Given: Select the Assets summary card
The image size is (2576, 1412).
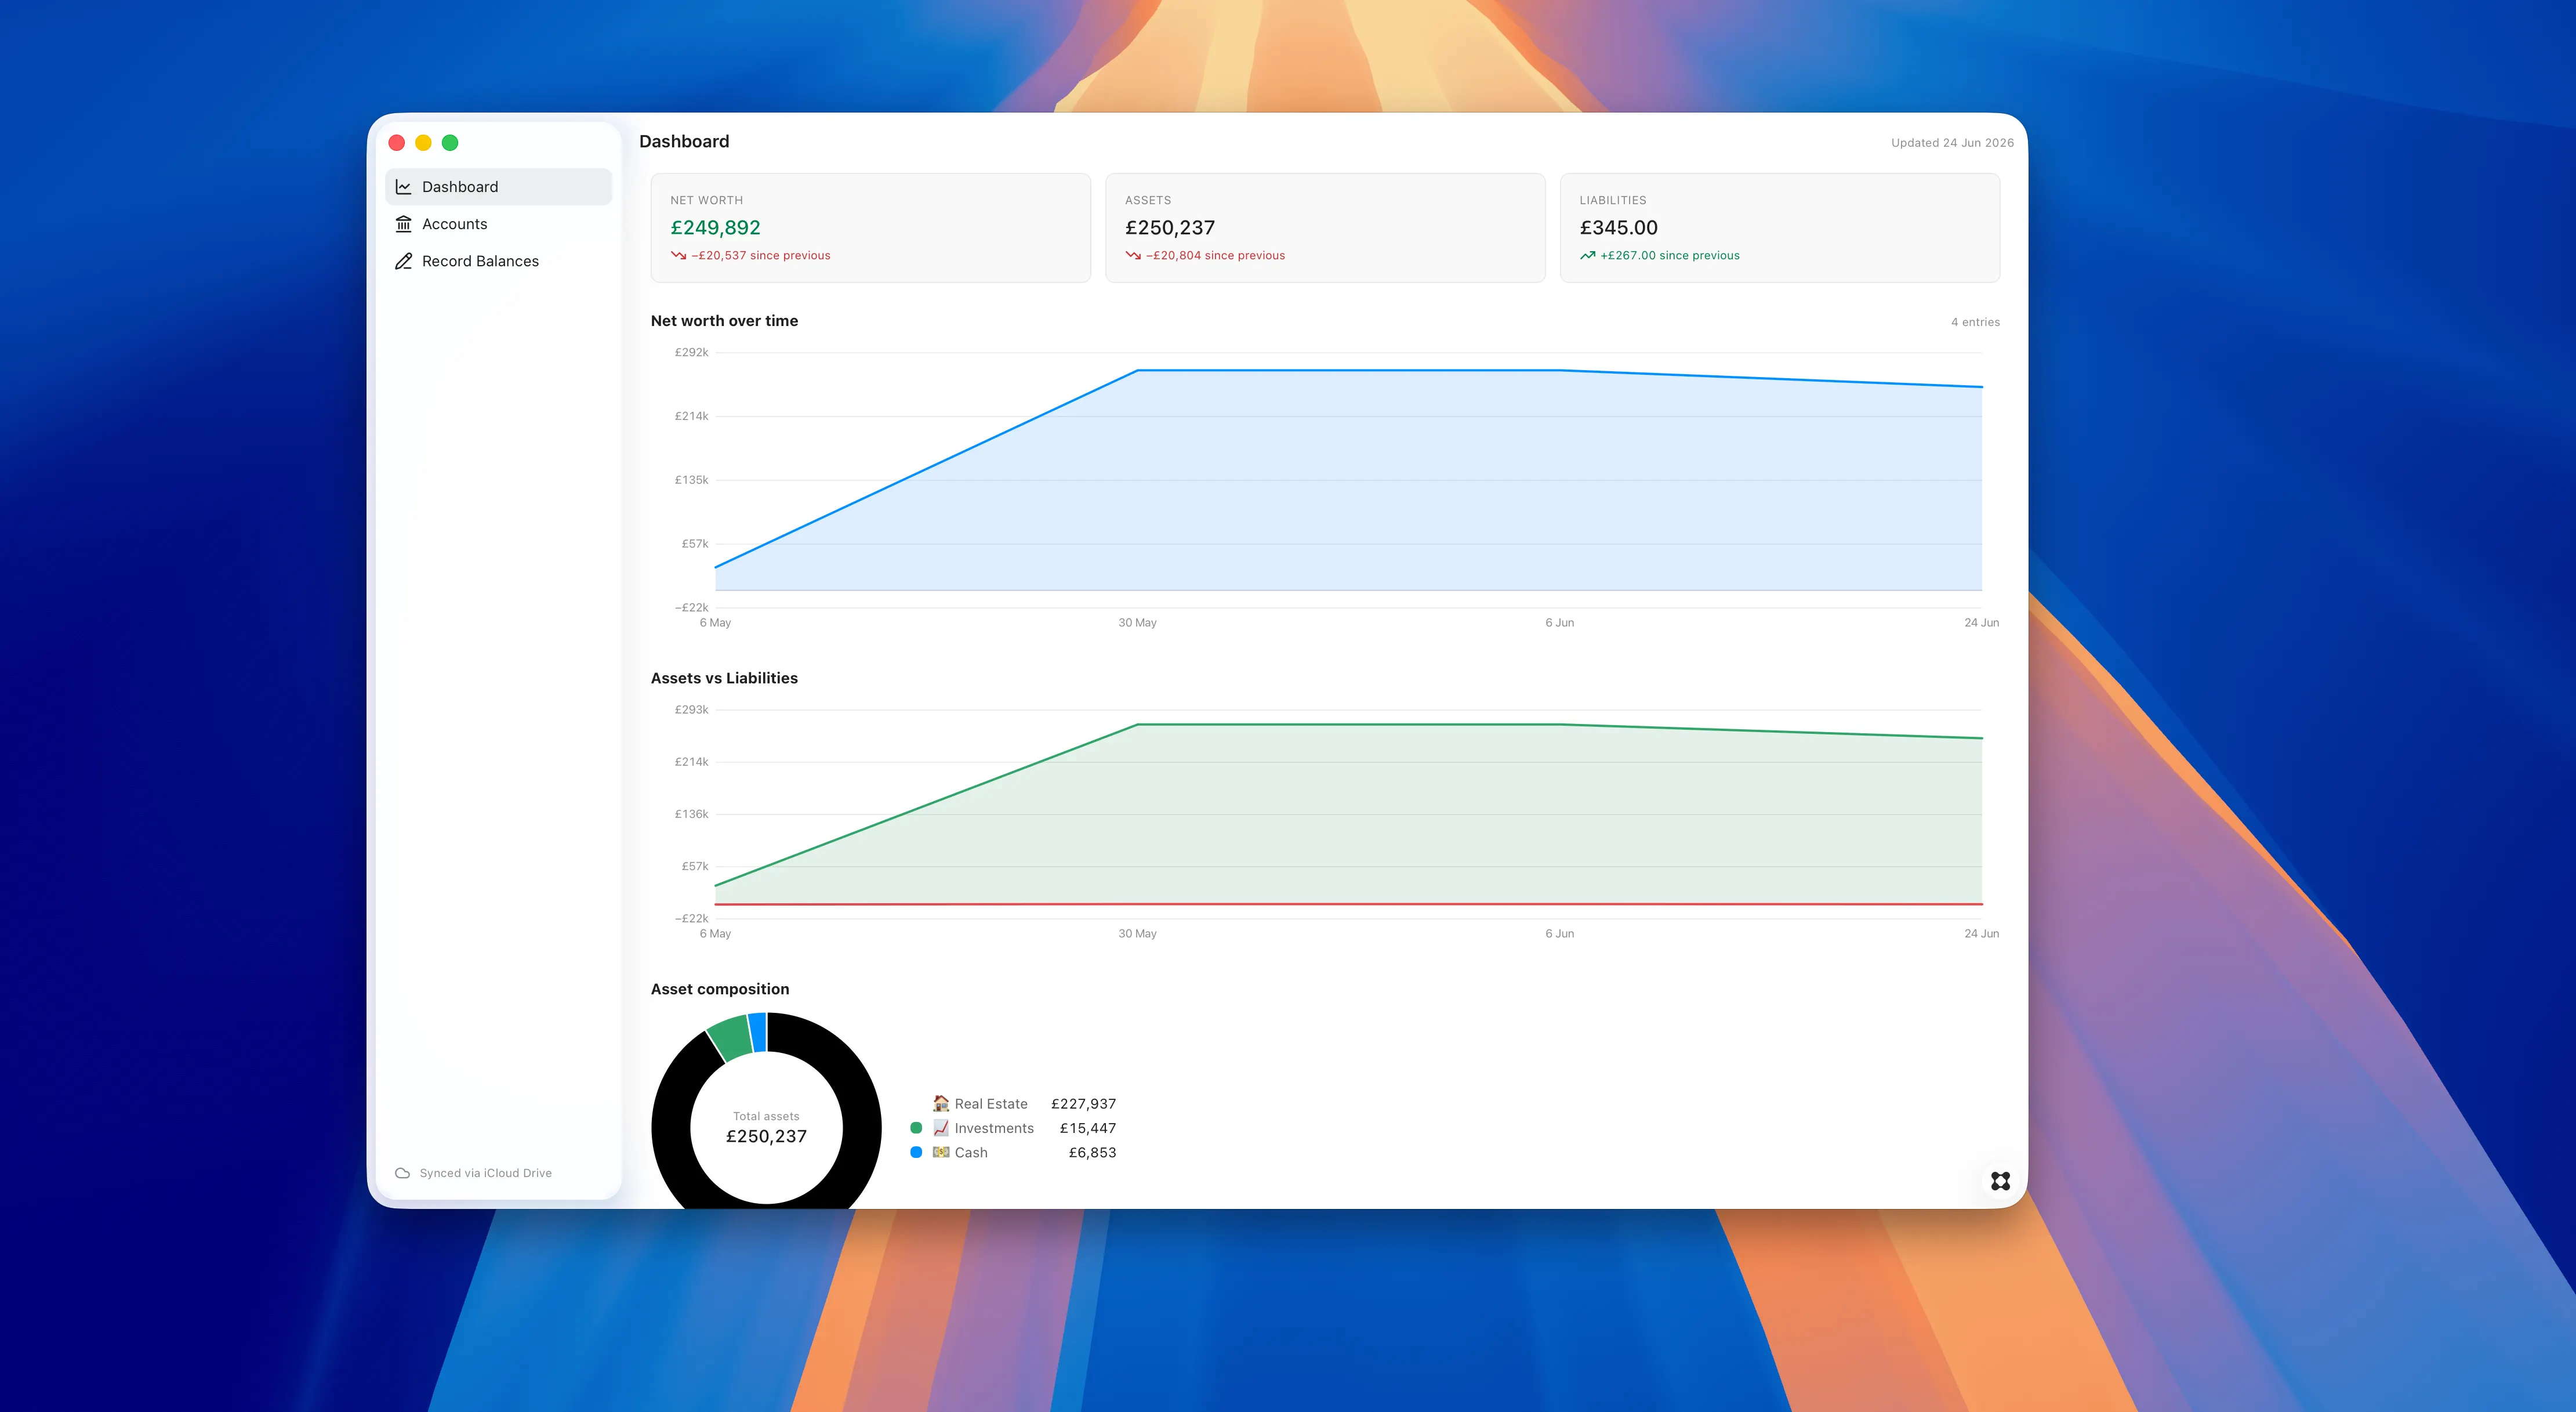Looking at the screenshot, I should click(1325, 228).
